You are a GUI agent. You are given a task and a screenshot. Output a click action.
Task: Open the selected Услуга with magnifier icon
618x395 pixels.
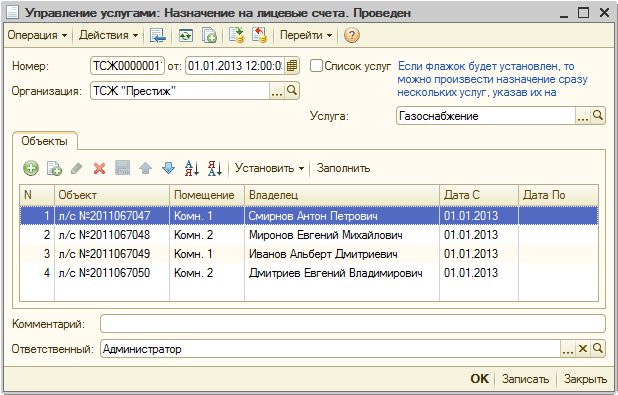(598, 116)
